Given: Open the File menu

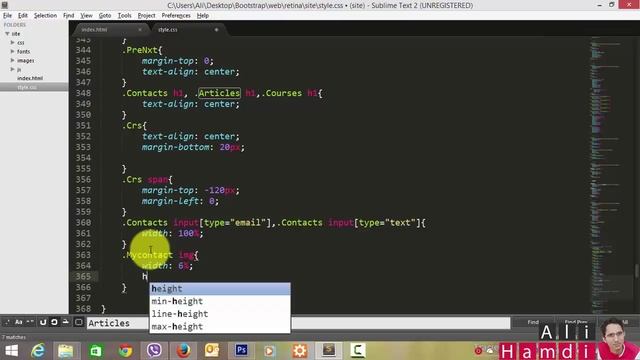Looking at the screenshot, I should (7, 16).
